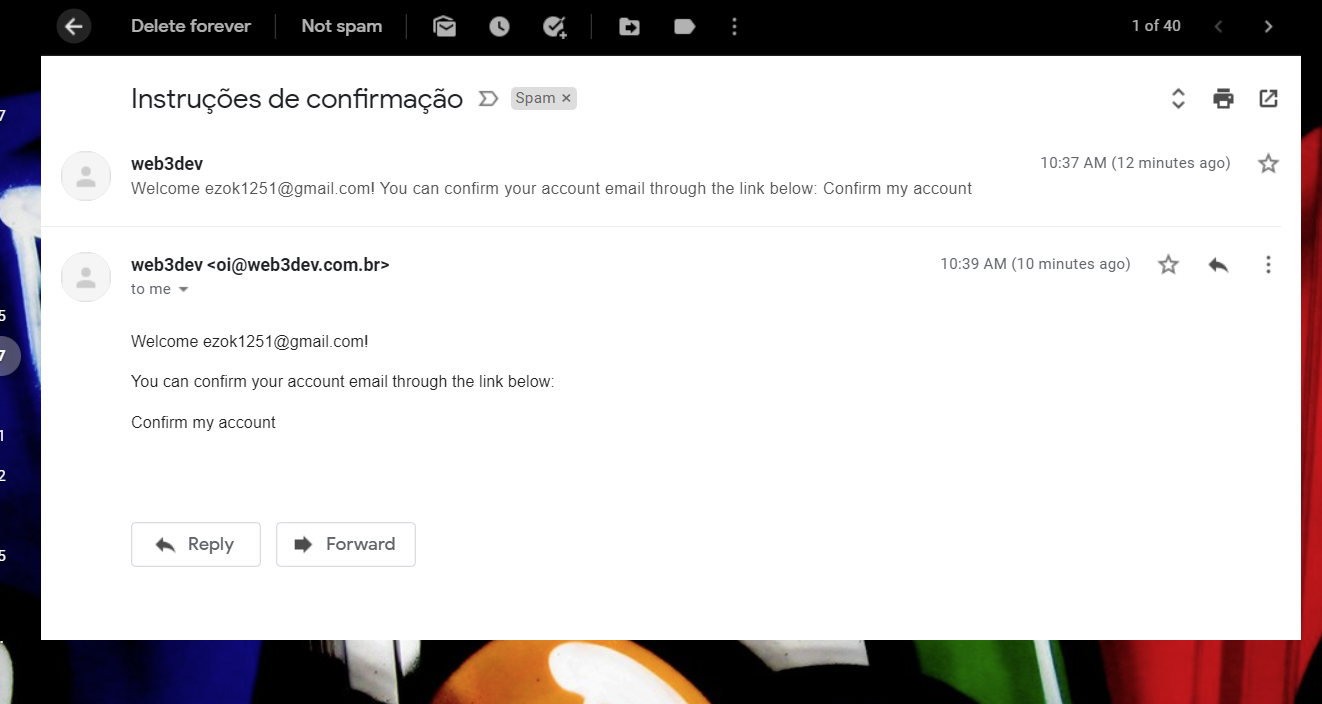Viewport: 1322px width, 704px height.
Task: Star the first web3dev message
Action: pyautogui.click(x=1268, y=162)
